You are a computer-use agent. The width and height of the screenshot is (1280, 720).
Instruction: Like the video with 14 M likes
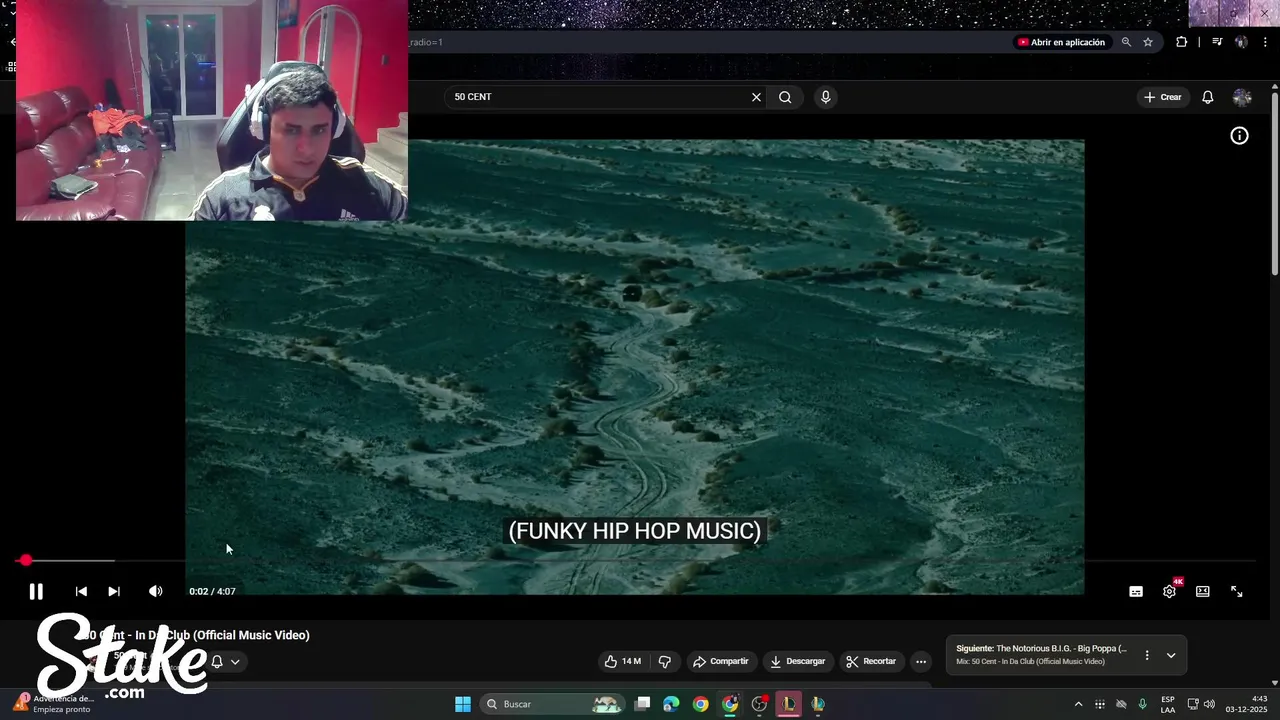(623, 661)
